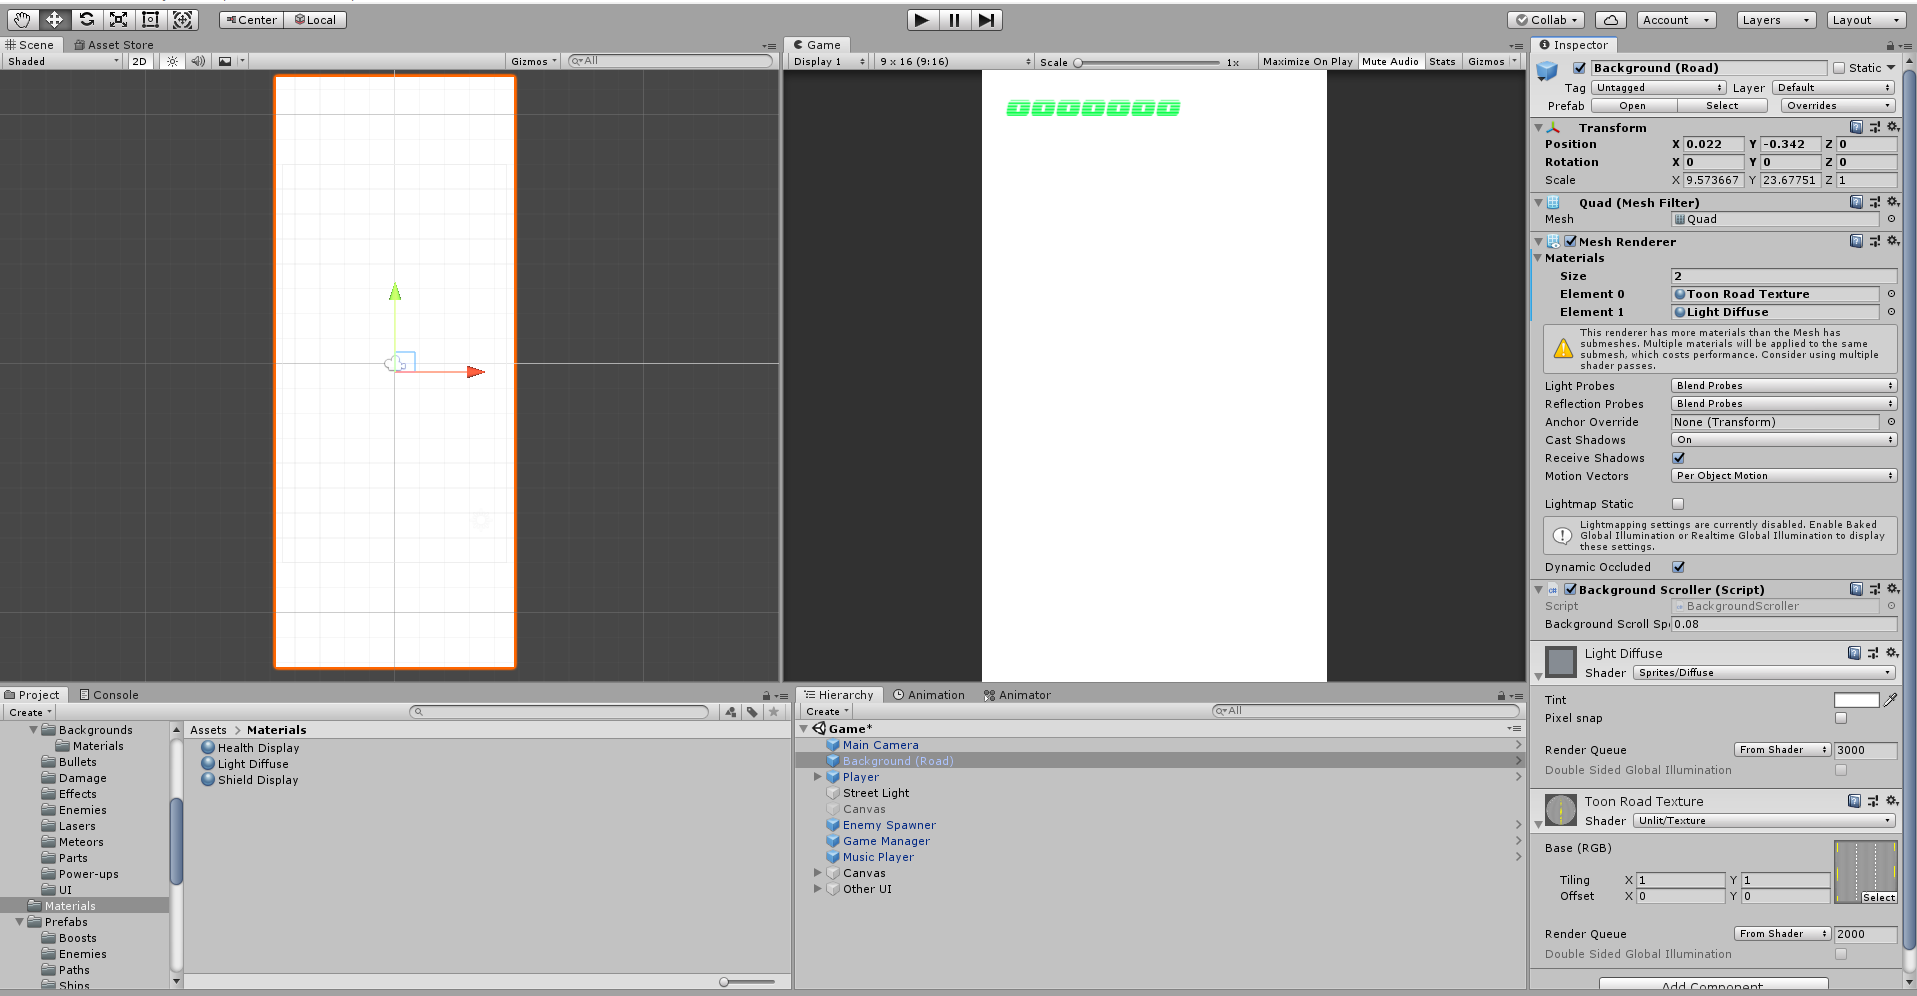Toggle 2D mode in Scene view

[139, 61]
